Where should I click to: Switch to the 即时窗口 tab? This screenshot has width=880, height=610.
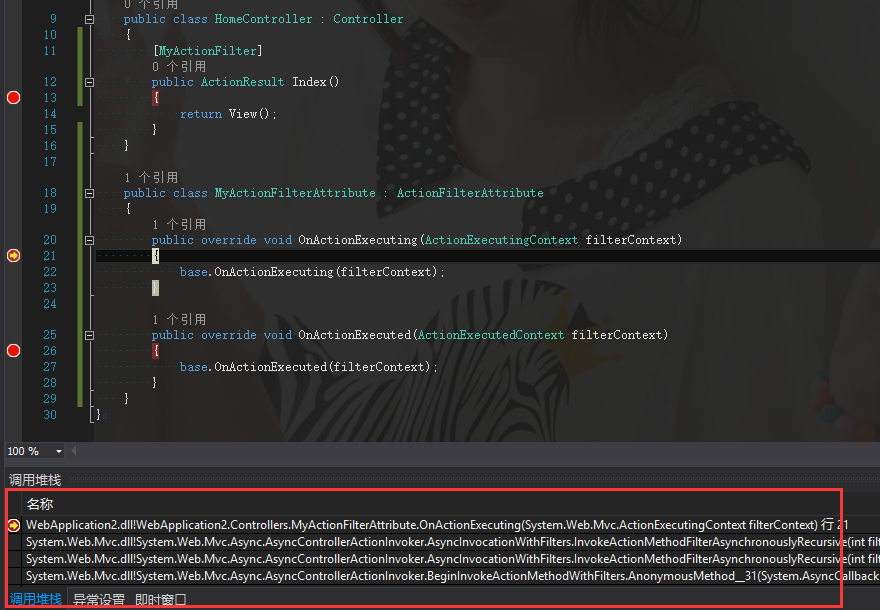pyautogui.click(x=161, y=599)
